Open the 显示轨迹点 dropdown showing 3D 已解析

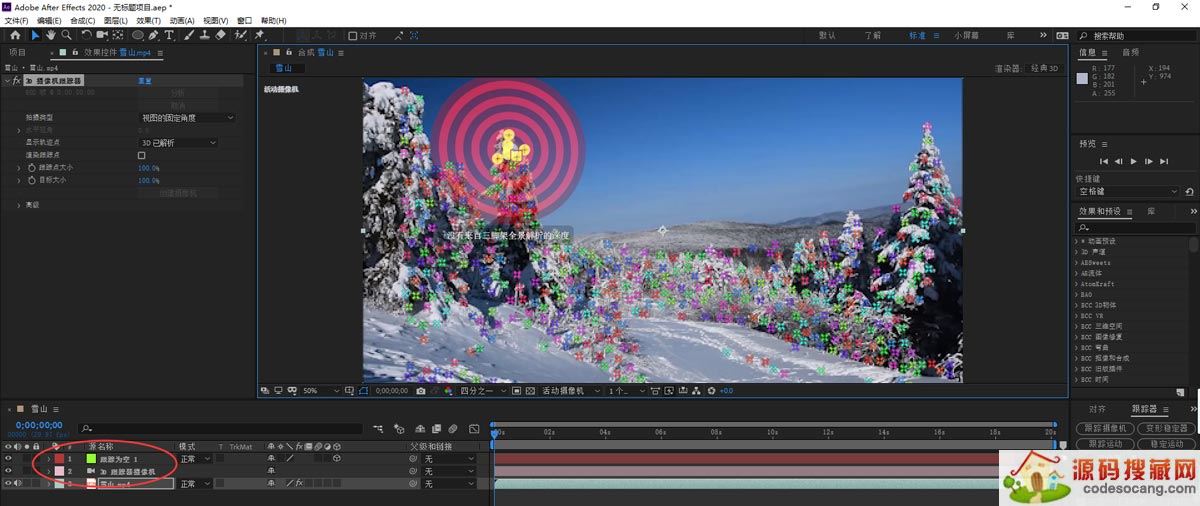point(177,143)
